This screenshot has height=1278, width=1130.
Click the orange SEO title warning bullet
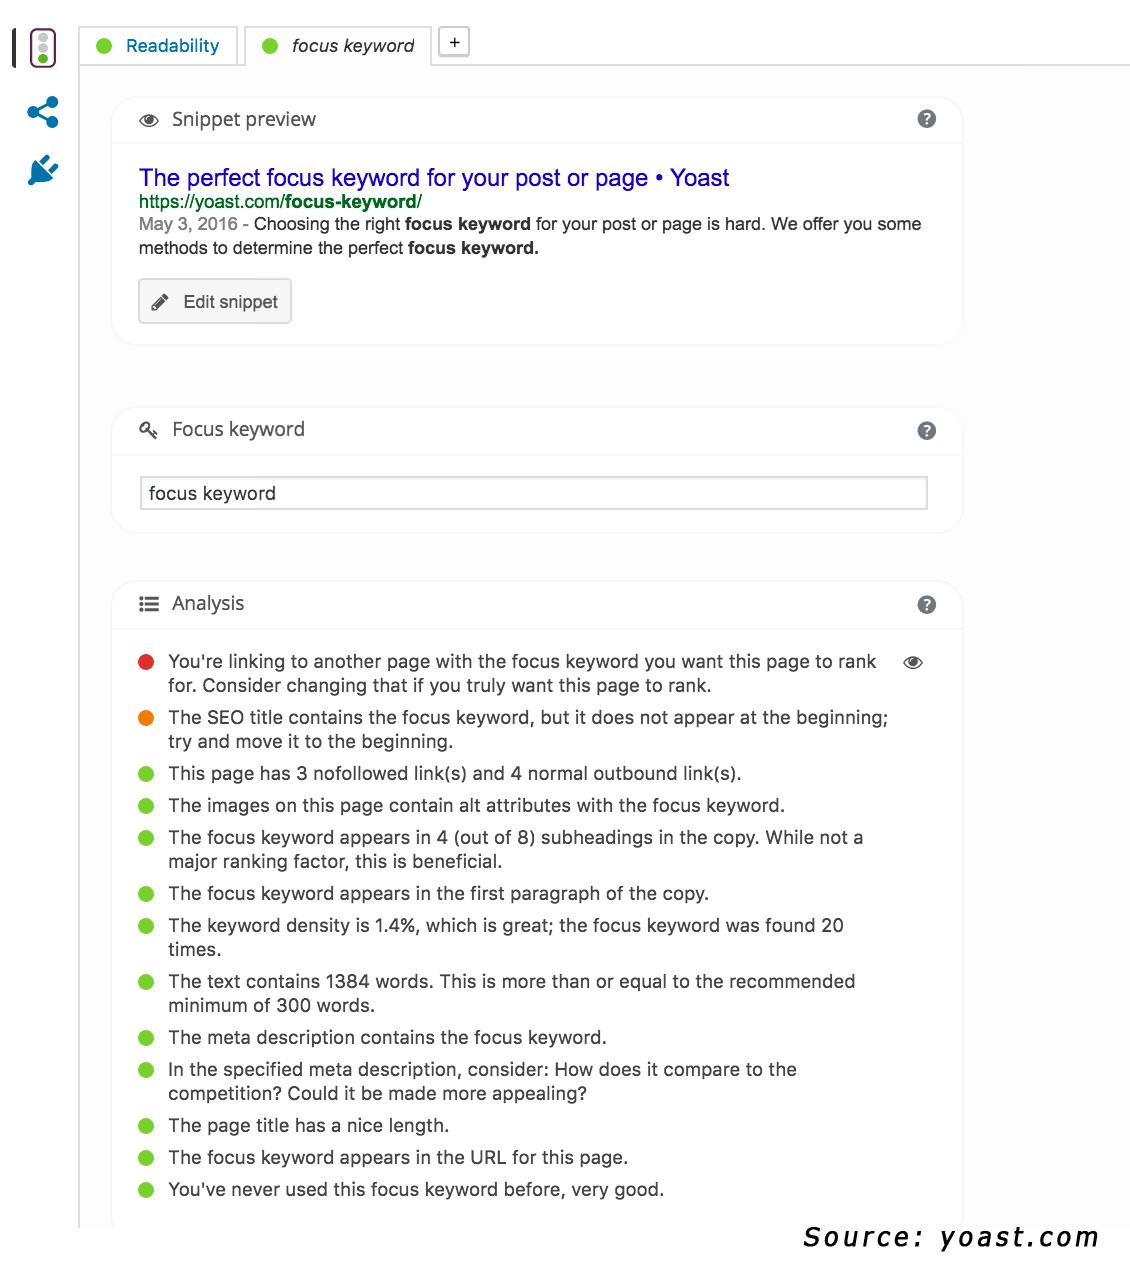coord(146,718)
